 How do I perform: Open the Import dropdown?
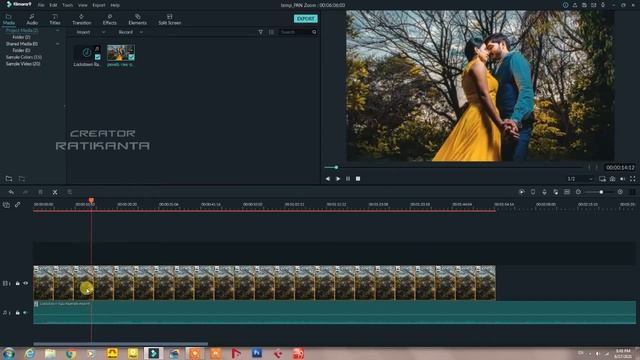coord(91,32)
